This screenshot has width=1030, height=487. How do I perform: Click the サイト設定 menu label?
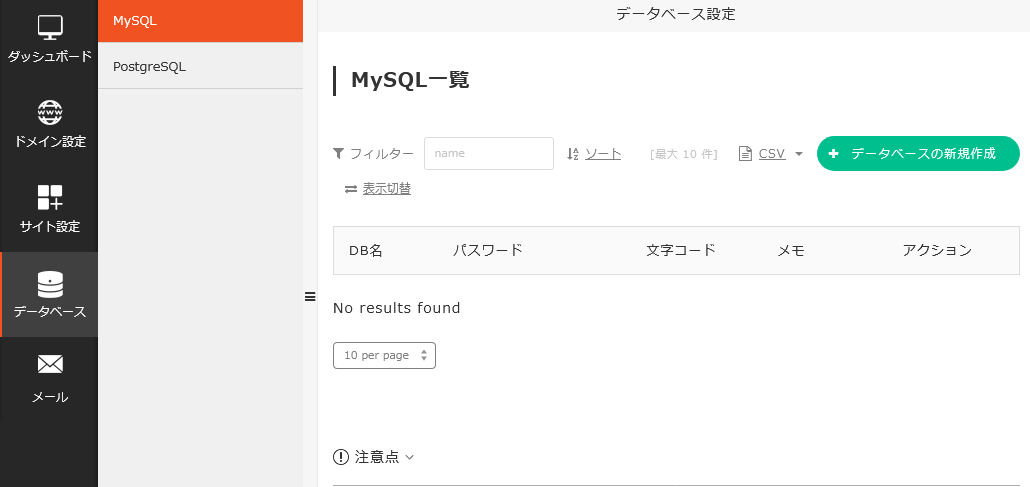click(x=50, y=227)
